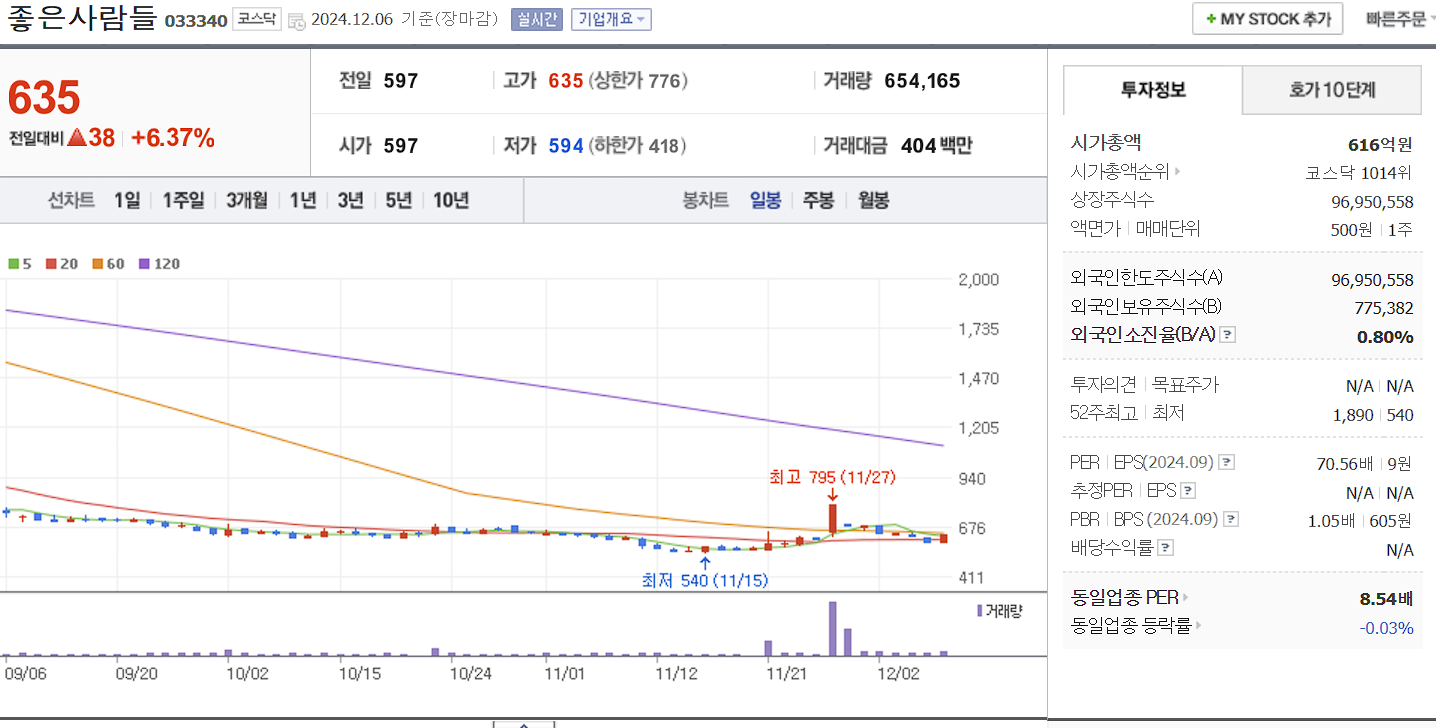Click the clock refresh icon beside the date
The image size is (1436, 728).
(294, 18)
